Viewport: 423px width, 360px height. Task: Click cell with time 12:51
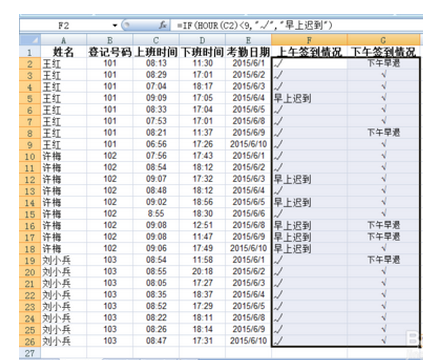pyautogui.click(x=202, y=225)
